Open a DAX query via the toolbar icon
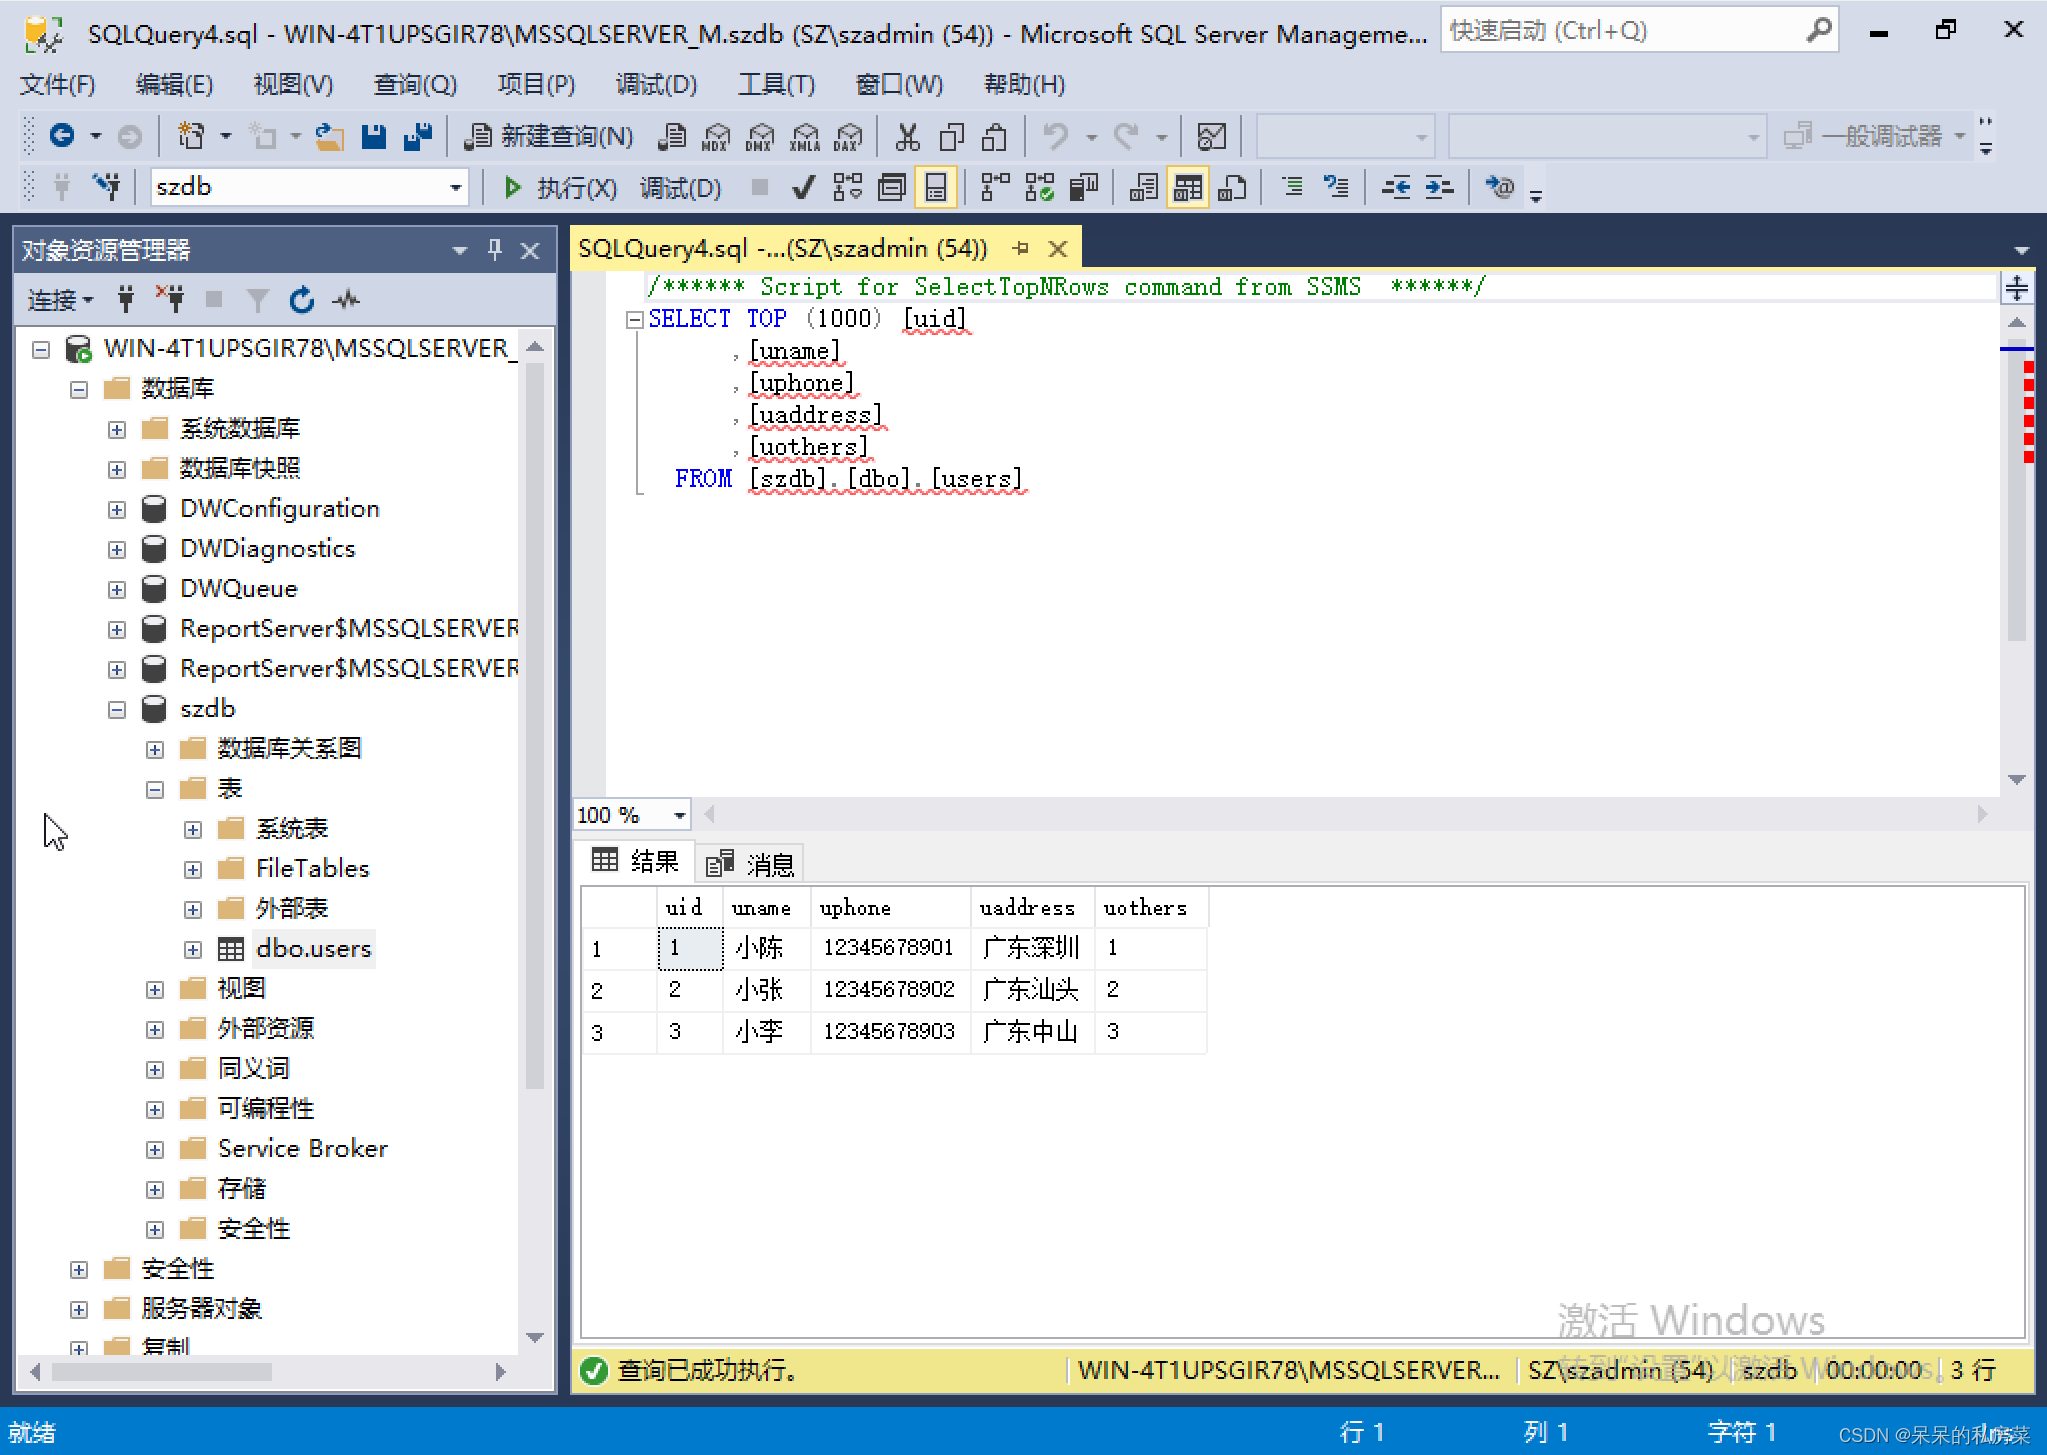 848,136
